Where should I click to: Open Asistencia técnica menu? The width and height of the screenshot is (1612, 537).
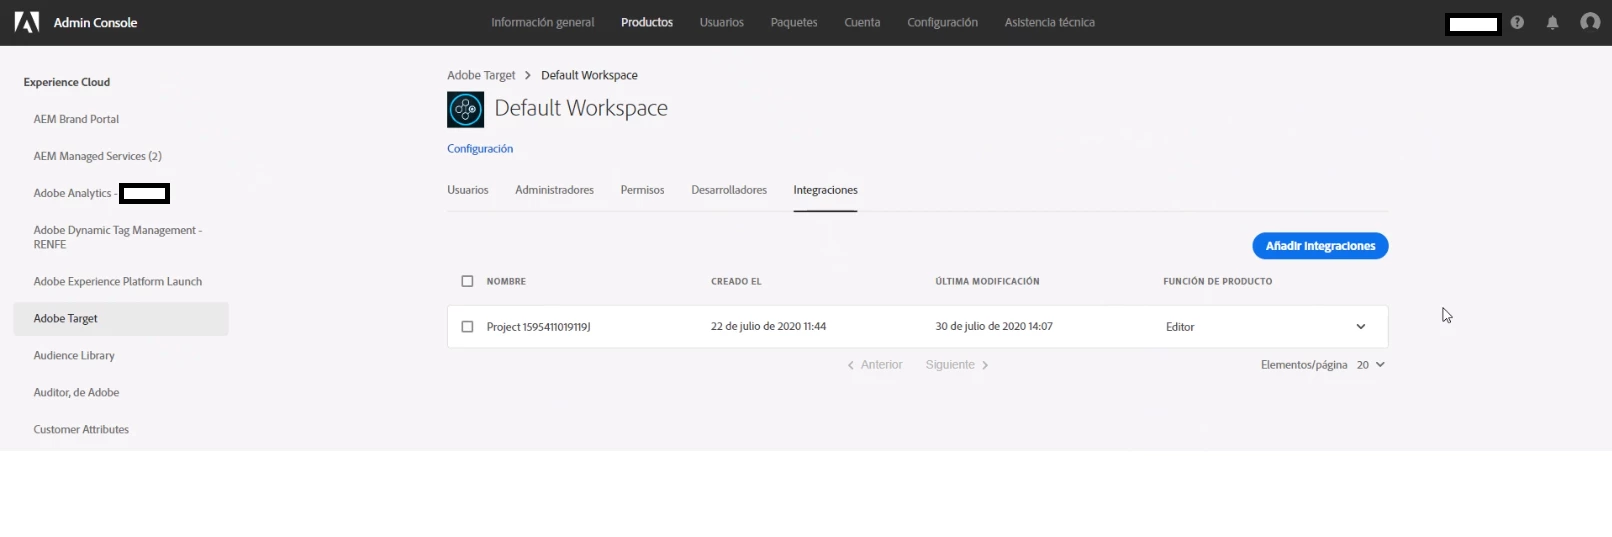1050,22
